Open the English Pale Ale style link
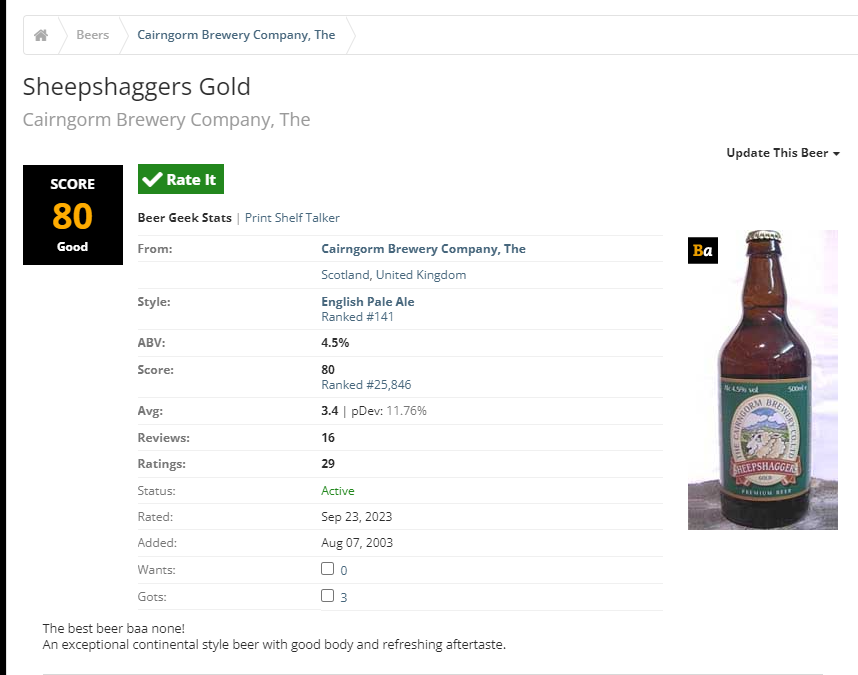The width and height of the screenshot is (858, 675). (368, 301)
